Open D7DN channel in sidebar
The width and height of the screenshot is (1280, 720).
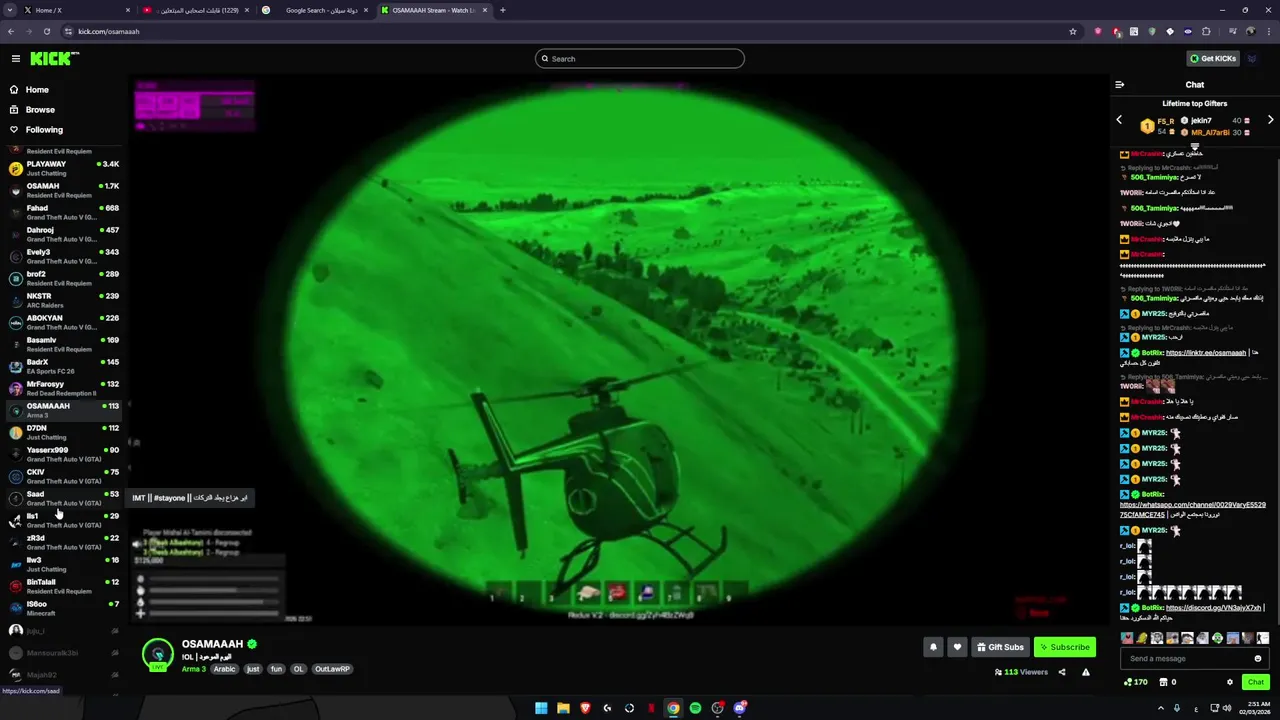(x=64, y=432)
